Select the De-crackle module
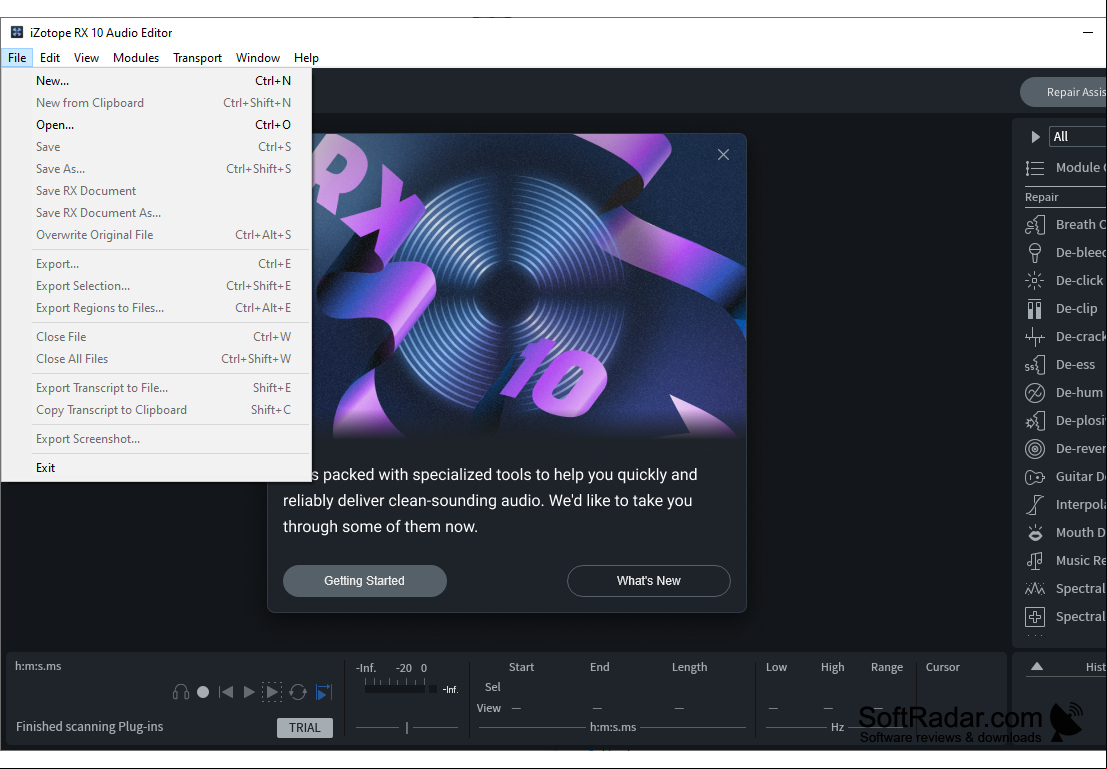This screenshot has height=769, width=1107. (x=1065, y=337)
